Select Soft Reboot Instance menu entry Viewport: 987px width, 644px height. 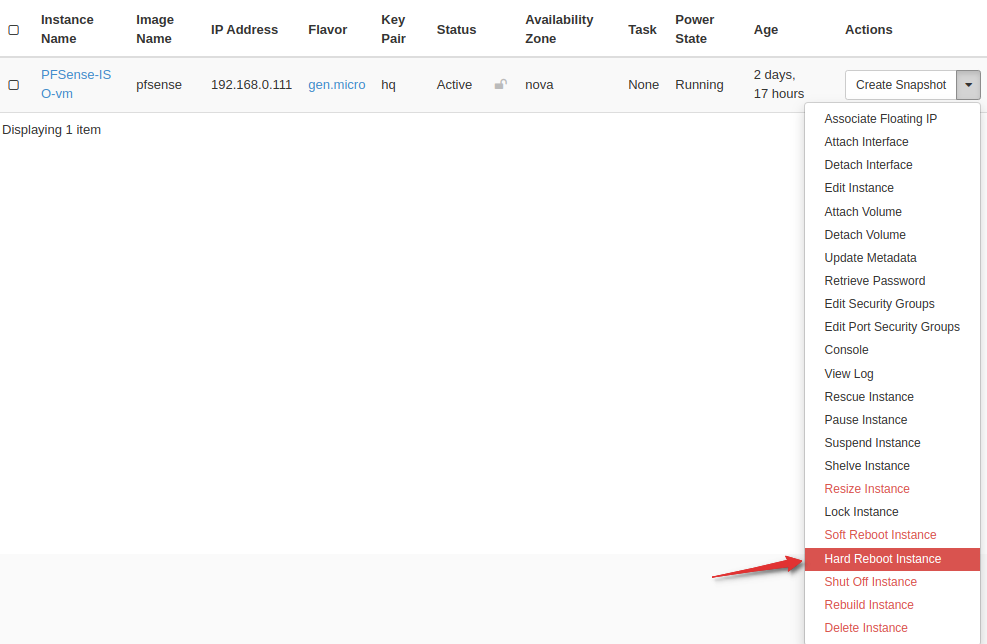pos(880,535)
